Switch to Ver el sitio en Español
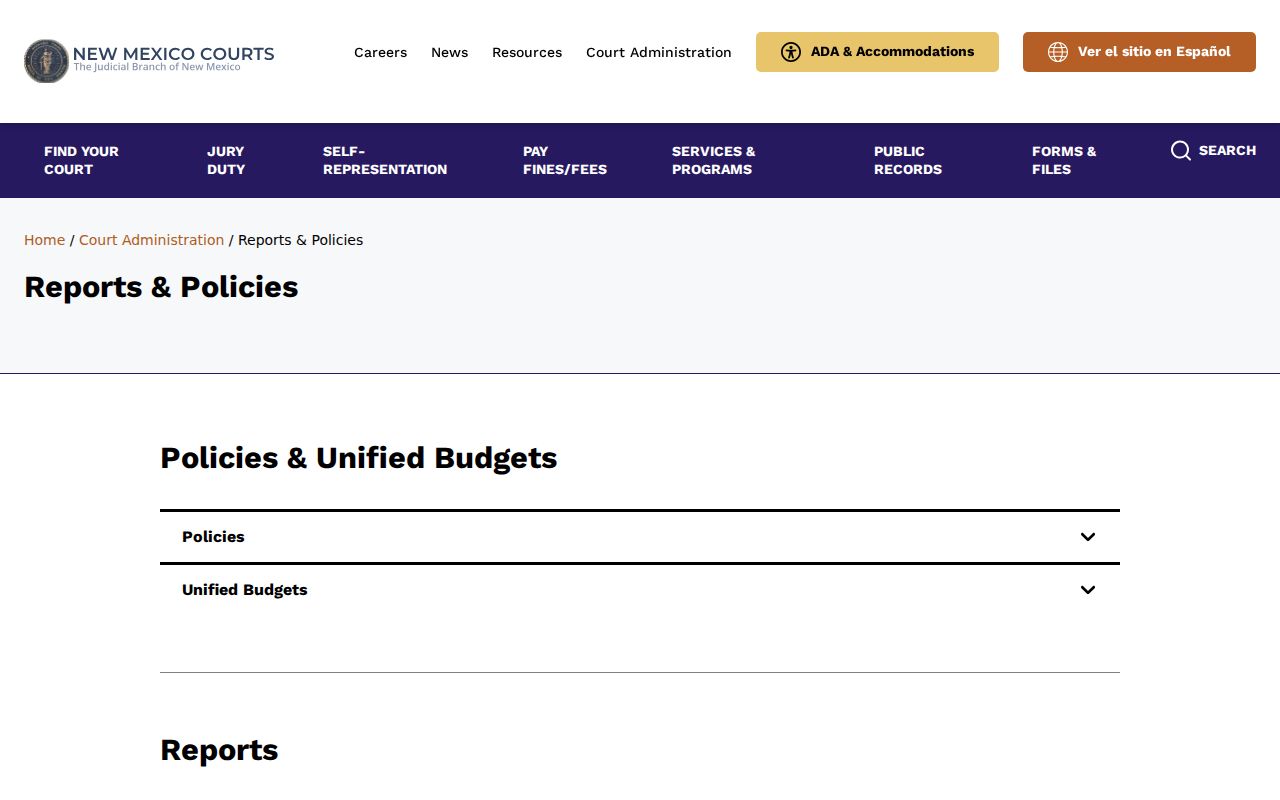The height and width of the screenshot is (800, 1280). (x=1139, y=52)
